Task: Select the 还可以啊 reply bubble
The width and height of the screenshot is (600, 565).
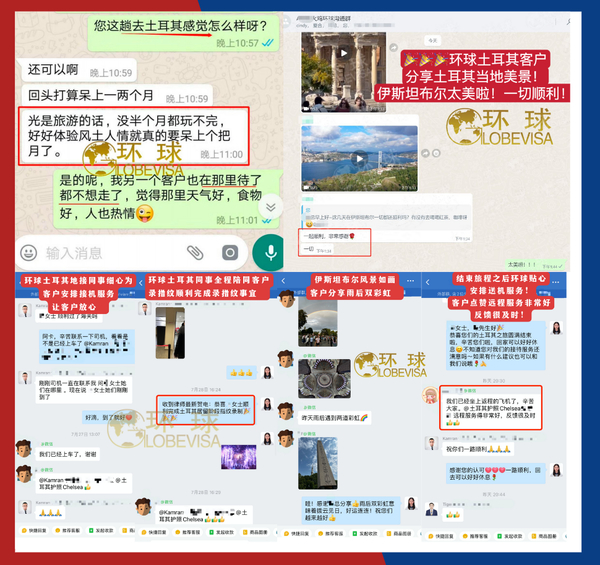Action: coord(79,70)
